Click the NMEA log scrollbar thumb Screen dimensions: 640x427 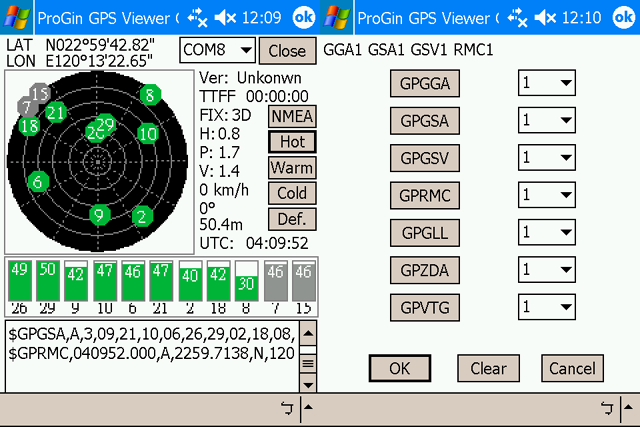point(308,363)
